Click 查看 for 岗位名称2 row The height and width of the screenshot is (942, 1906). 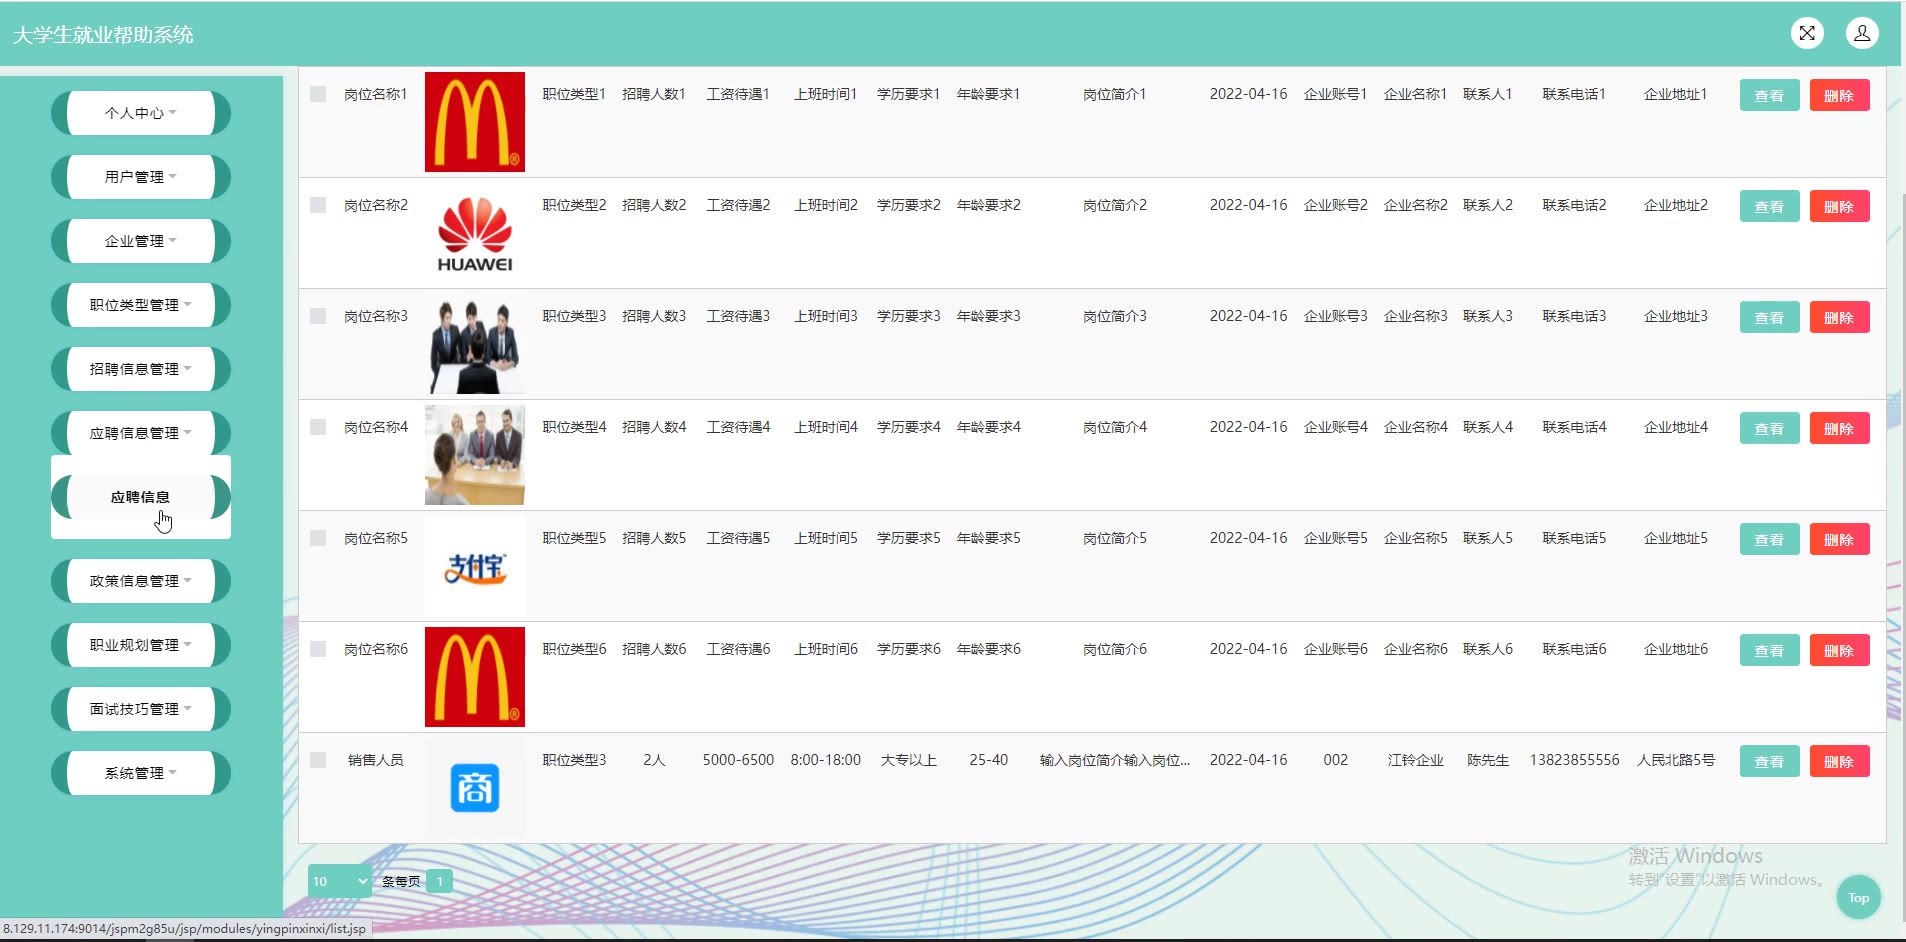point(1769,206)
